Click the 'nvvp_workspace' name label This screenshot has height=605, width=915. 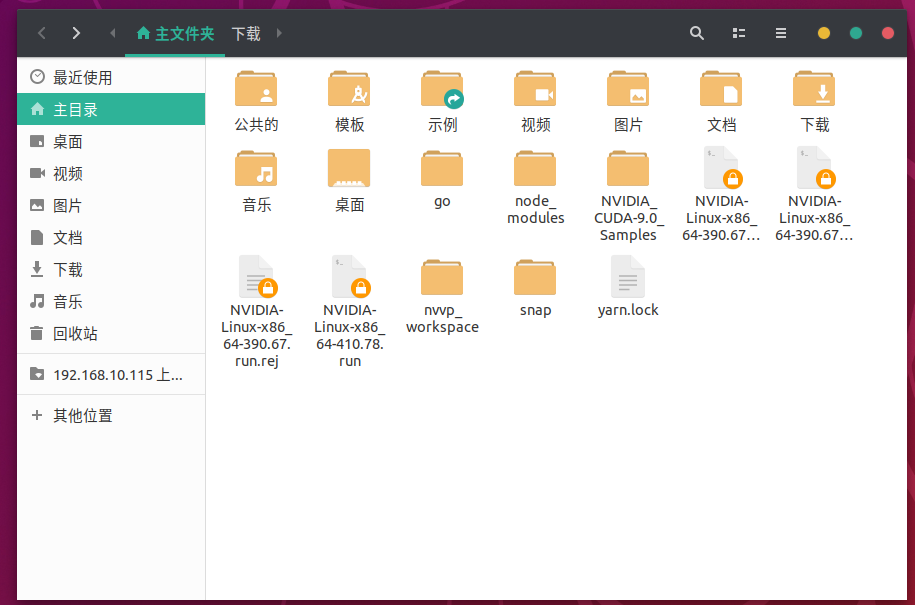point(442,319)
